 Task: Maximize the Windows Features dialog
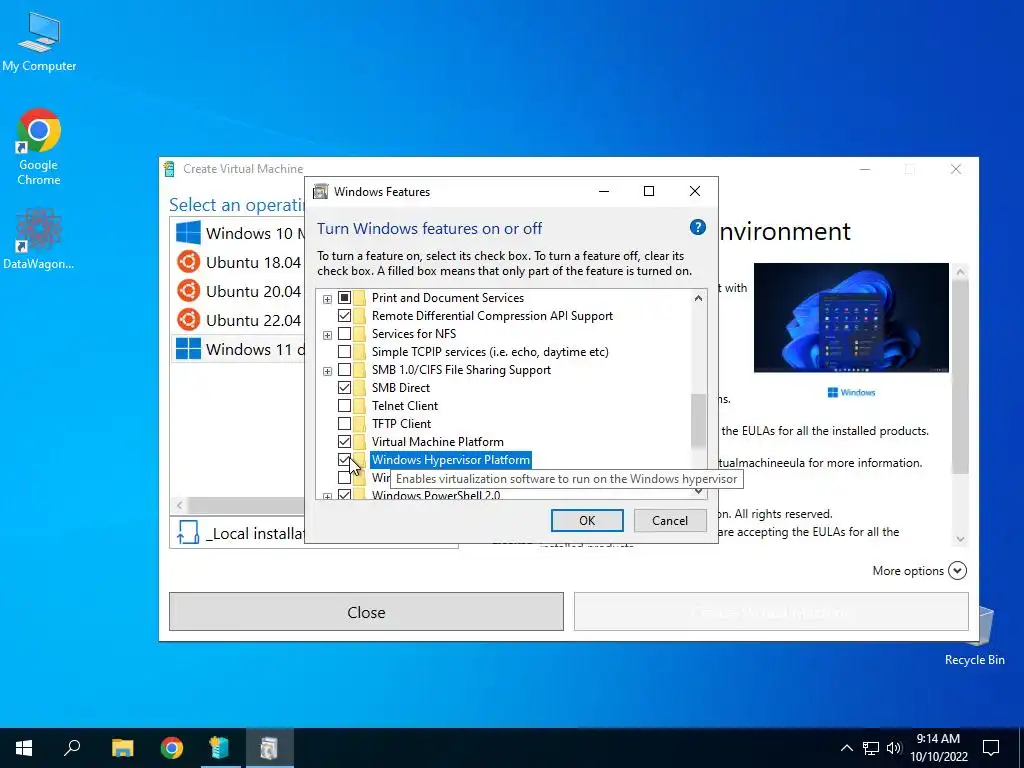pos(648,191)
